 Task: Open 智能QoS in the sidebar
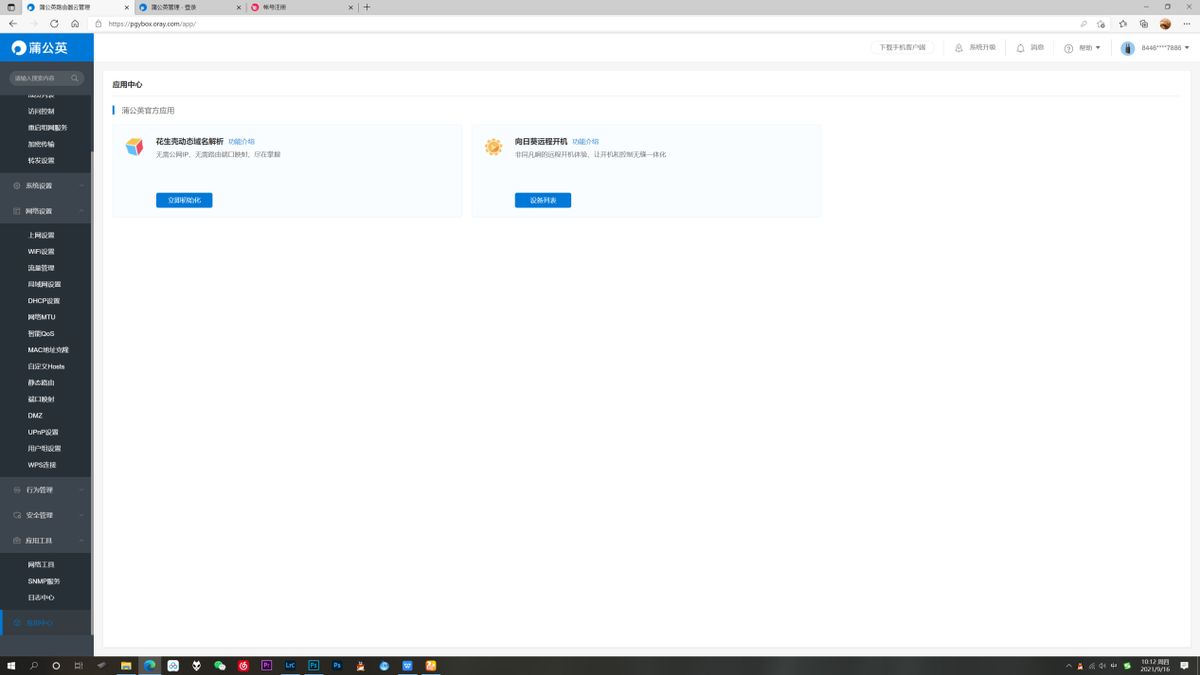(42, 333)
